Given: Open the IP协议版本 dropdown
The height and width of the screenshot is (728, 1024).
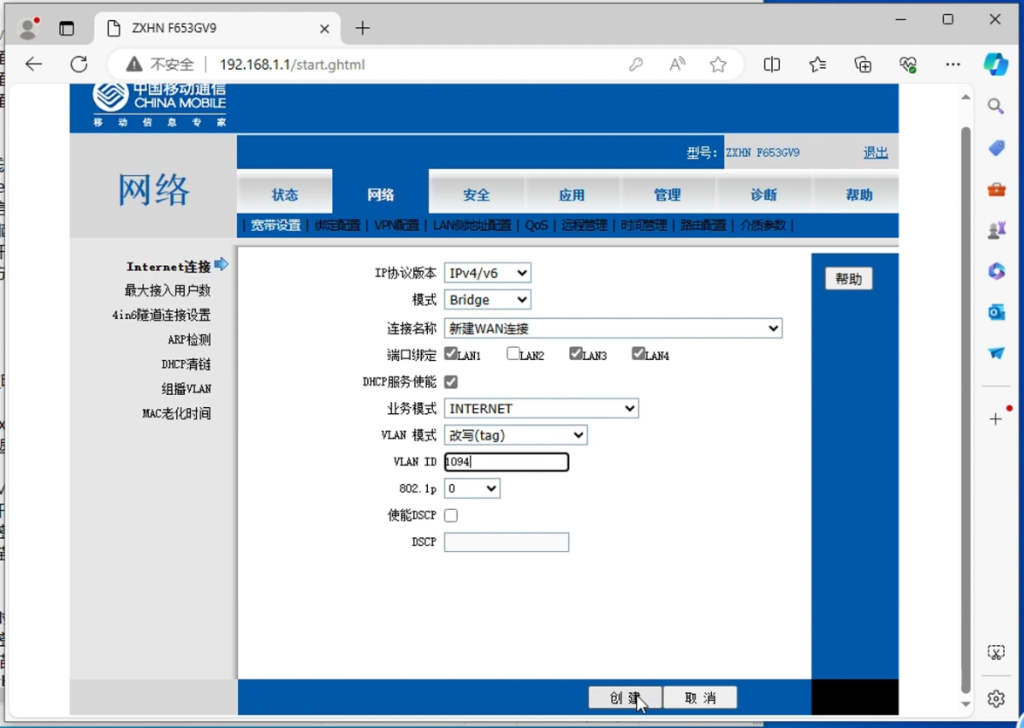Looking at the screenshot, I should pos(488,273).
